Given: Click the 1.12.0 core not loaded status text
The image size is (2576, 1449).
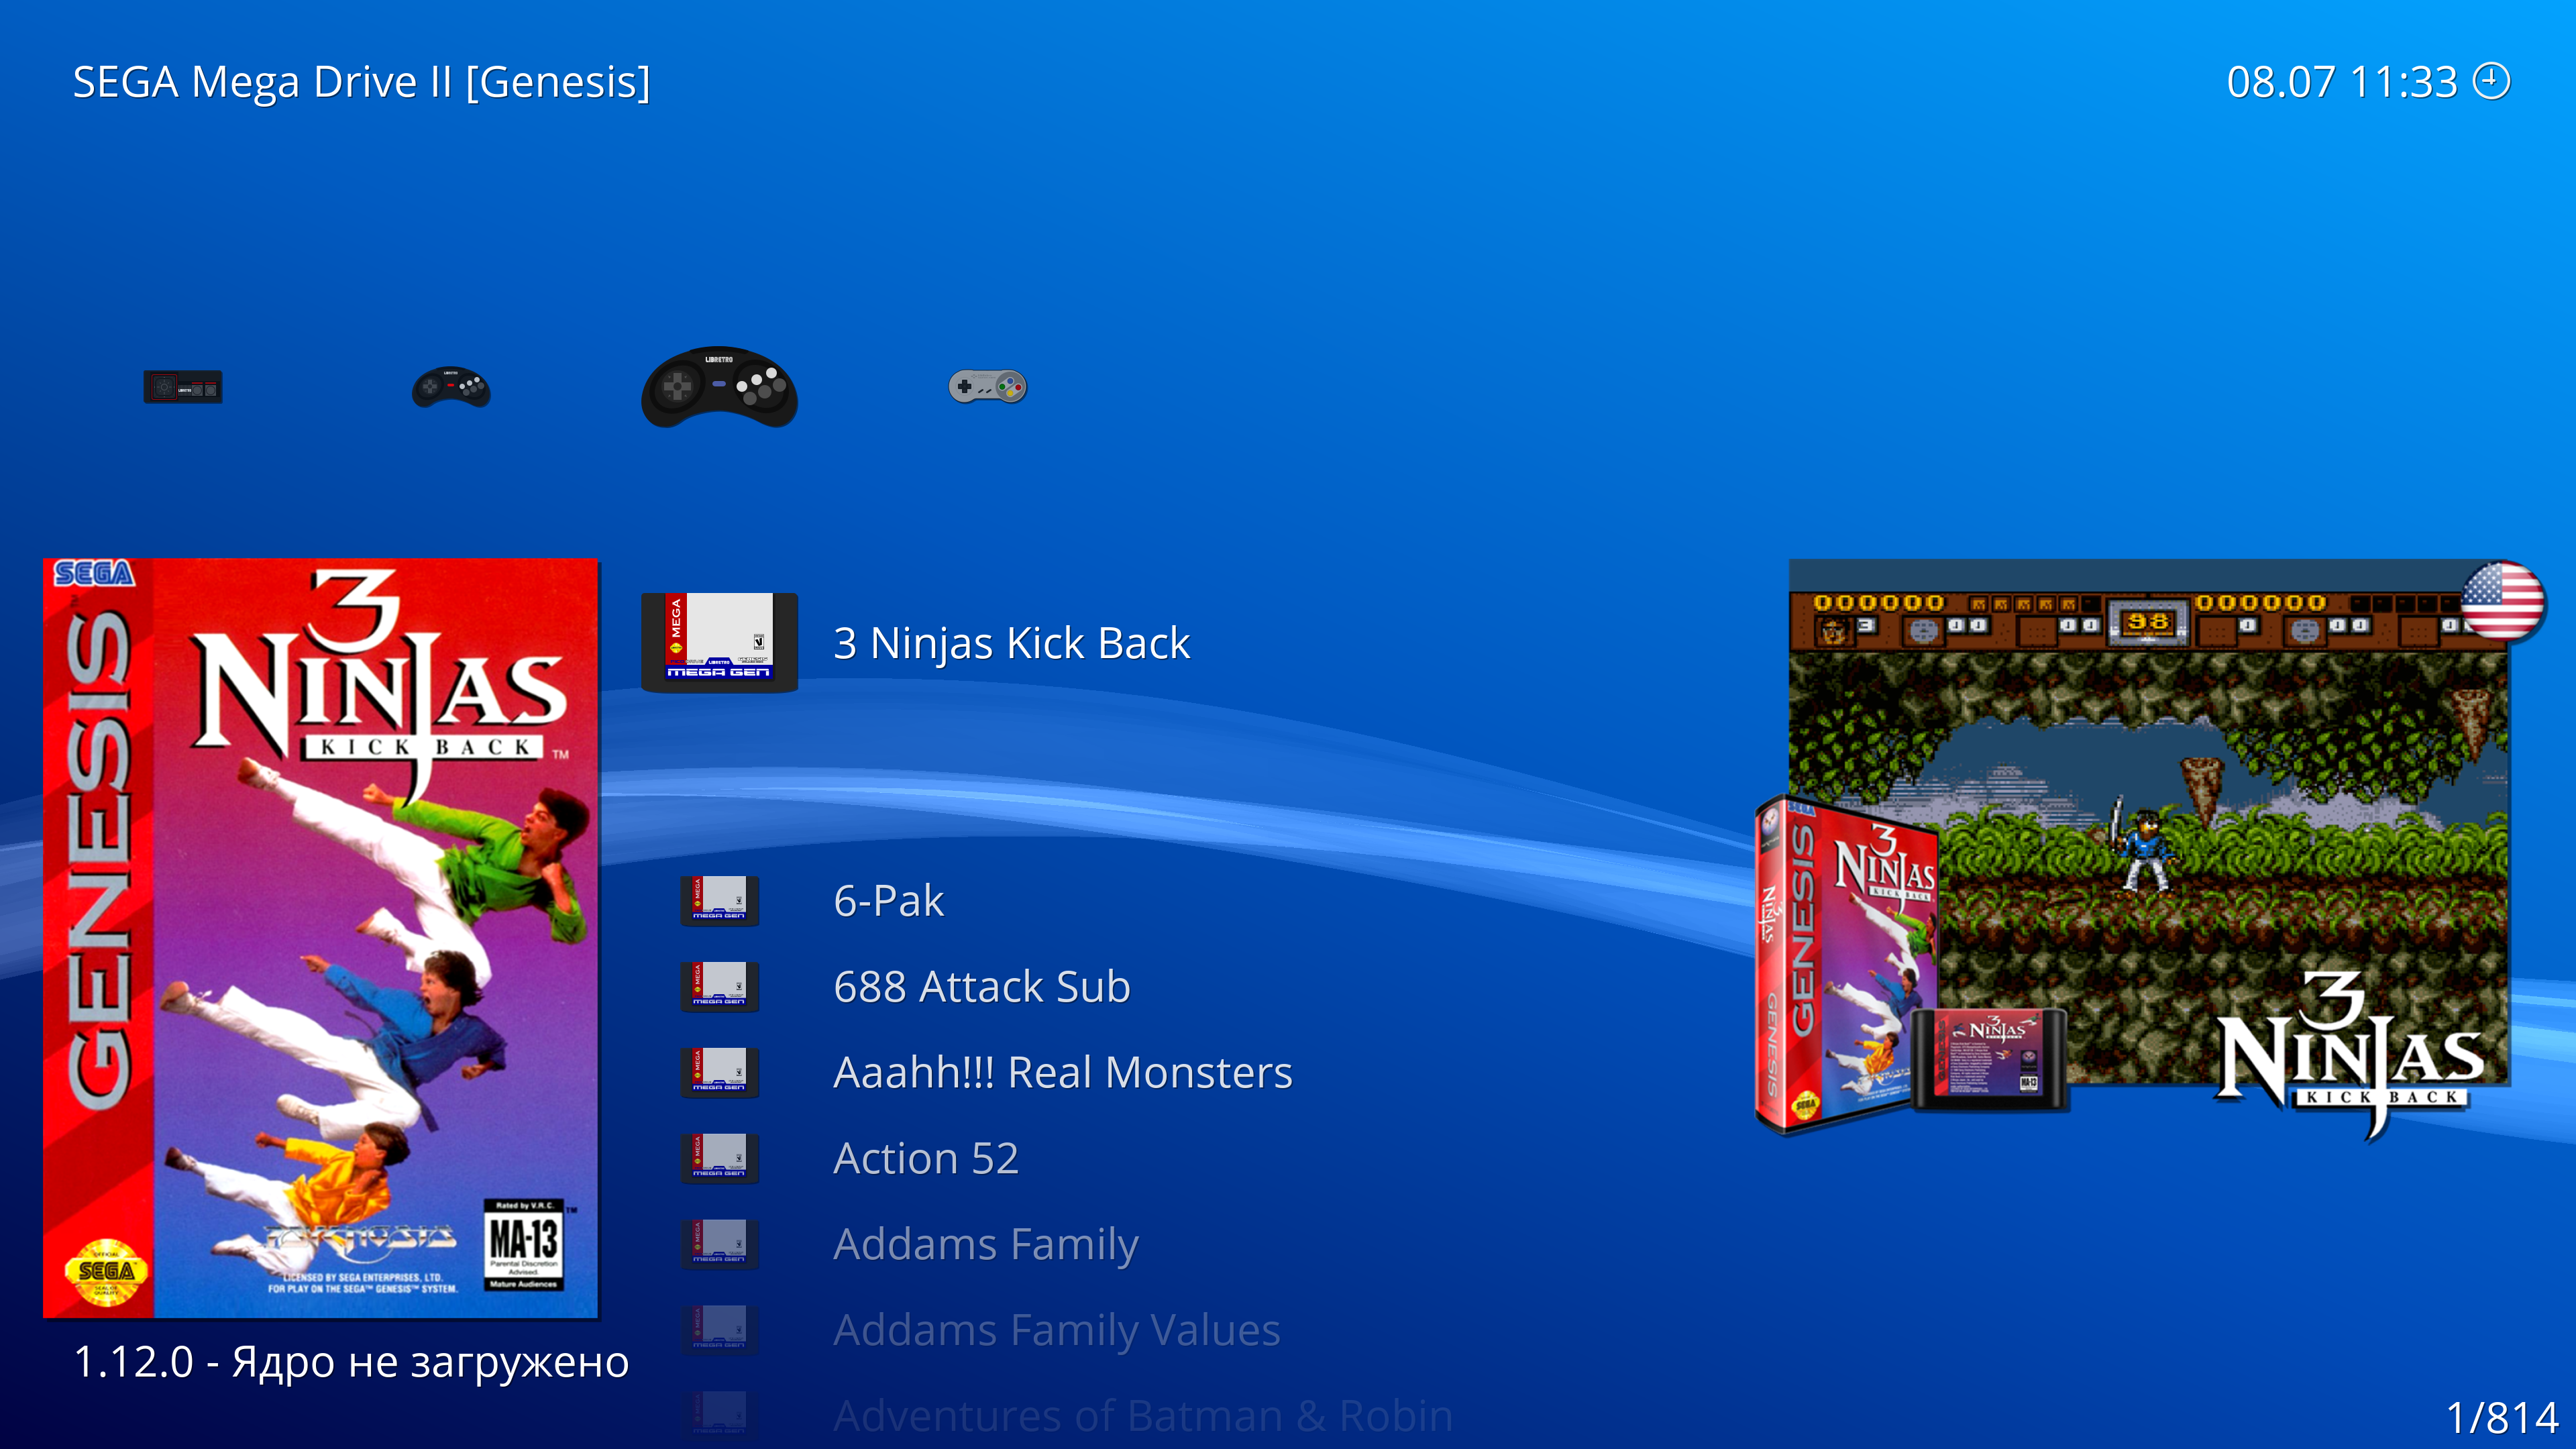Looking at the screenshot, I should click(351, 1363).
